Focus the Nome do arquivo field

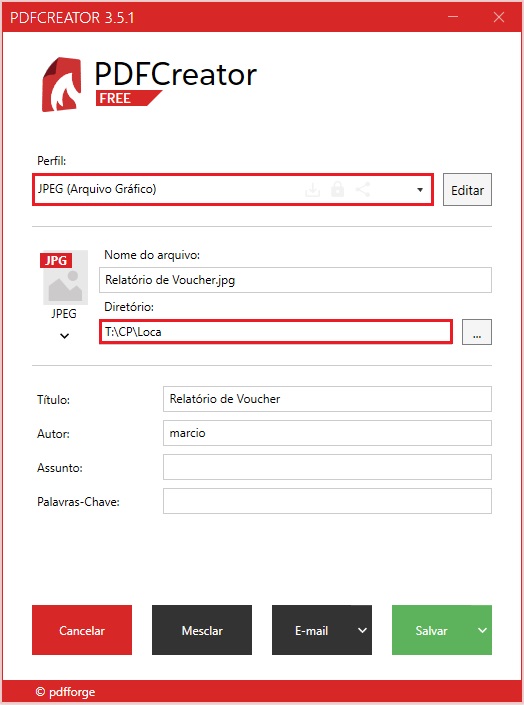296,280
